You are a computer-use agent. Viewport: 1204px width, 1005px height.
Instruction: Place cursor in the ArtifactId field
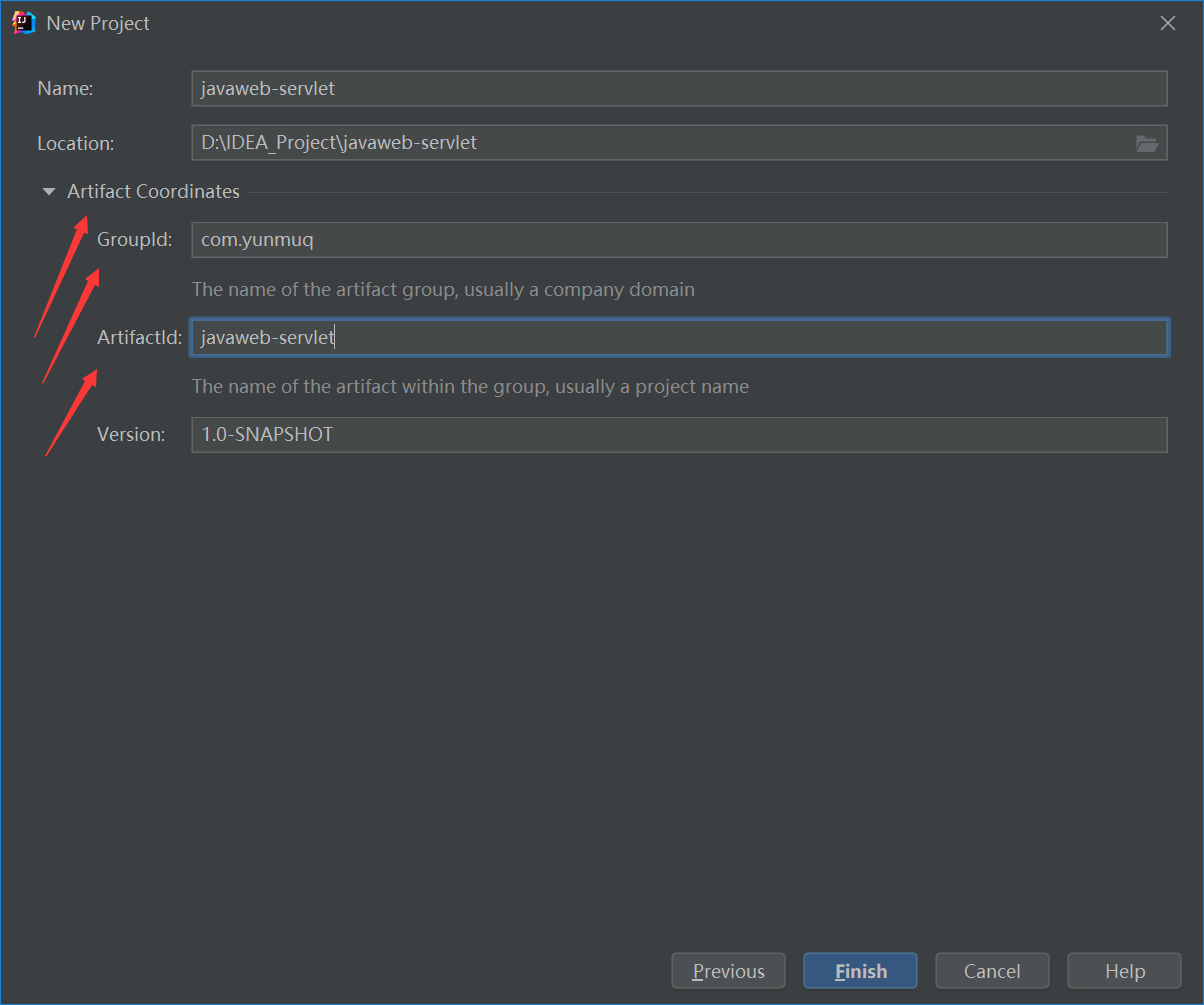pos(678,338)
